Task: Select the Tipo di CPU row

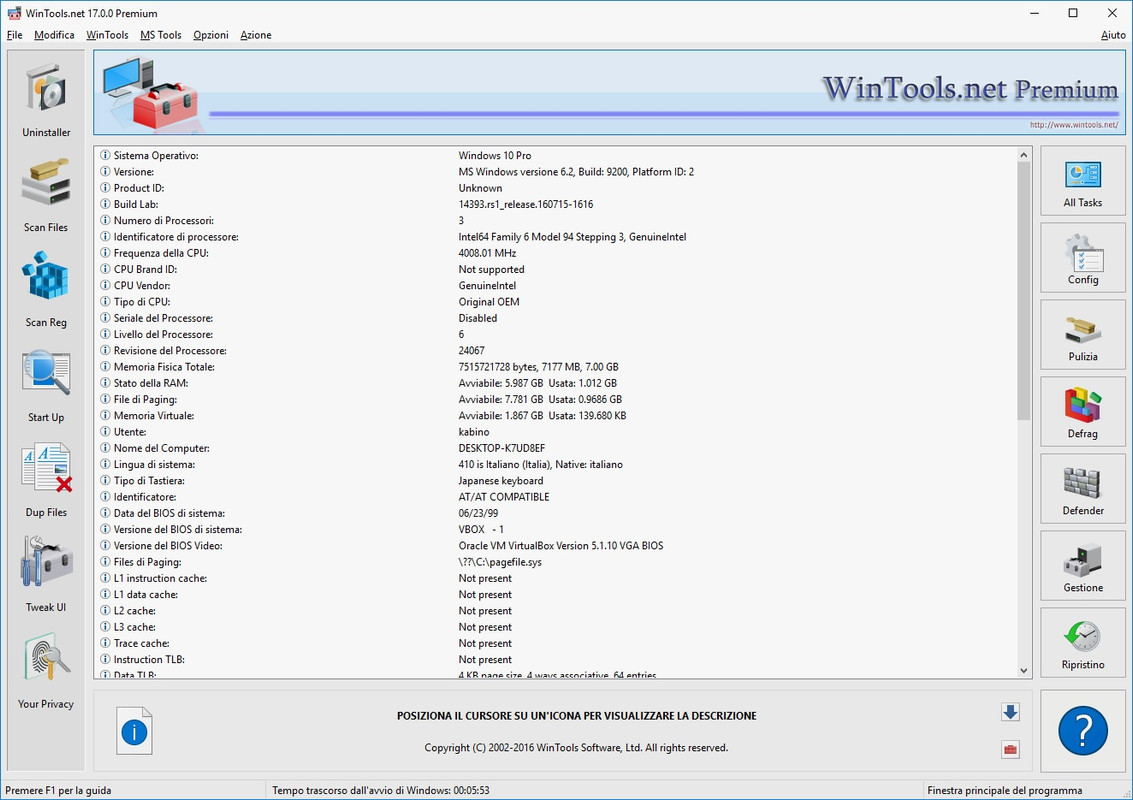Action: tap(555, 302)
